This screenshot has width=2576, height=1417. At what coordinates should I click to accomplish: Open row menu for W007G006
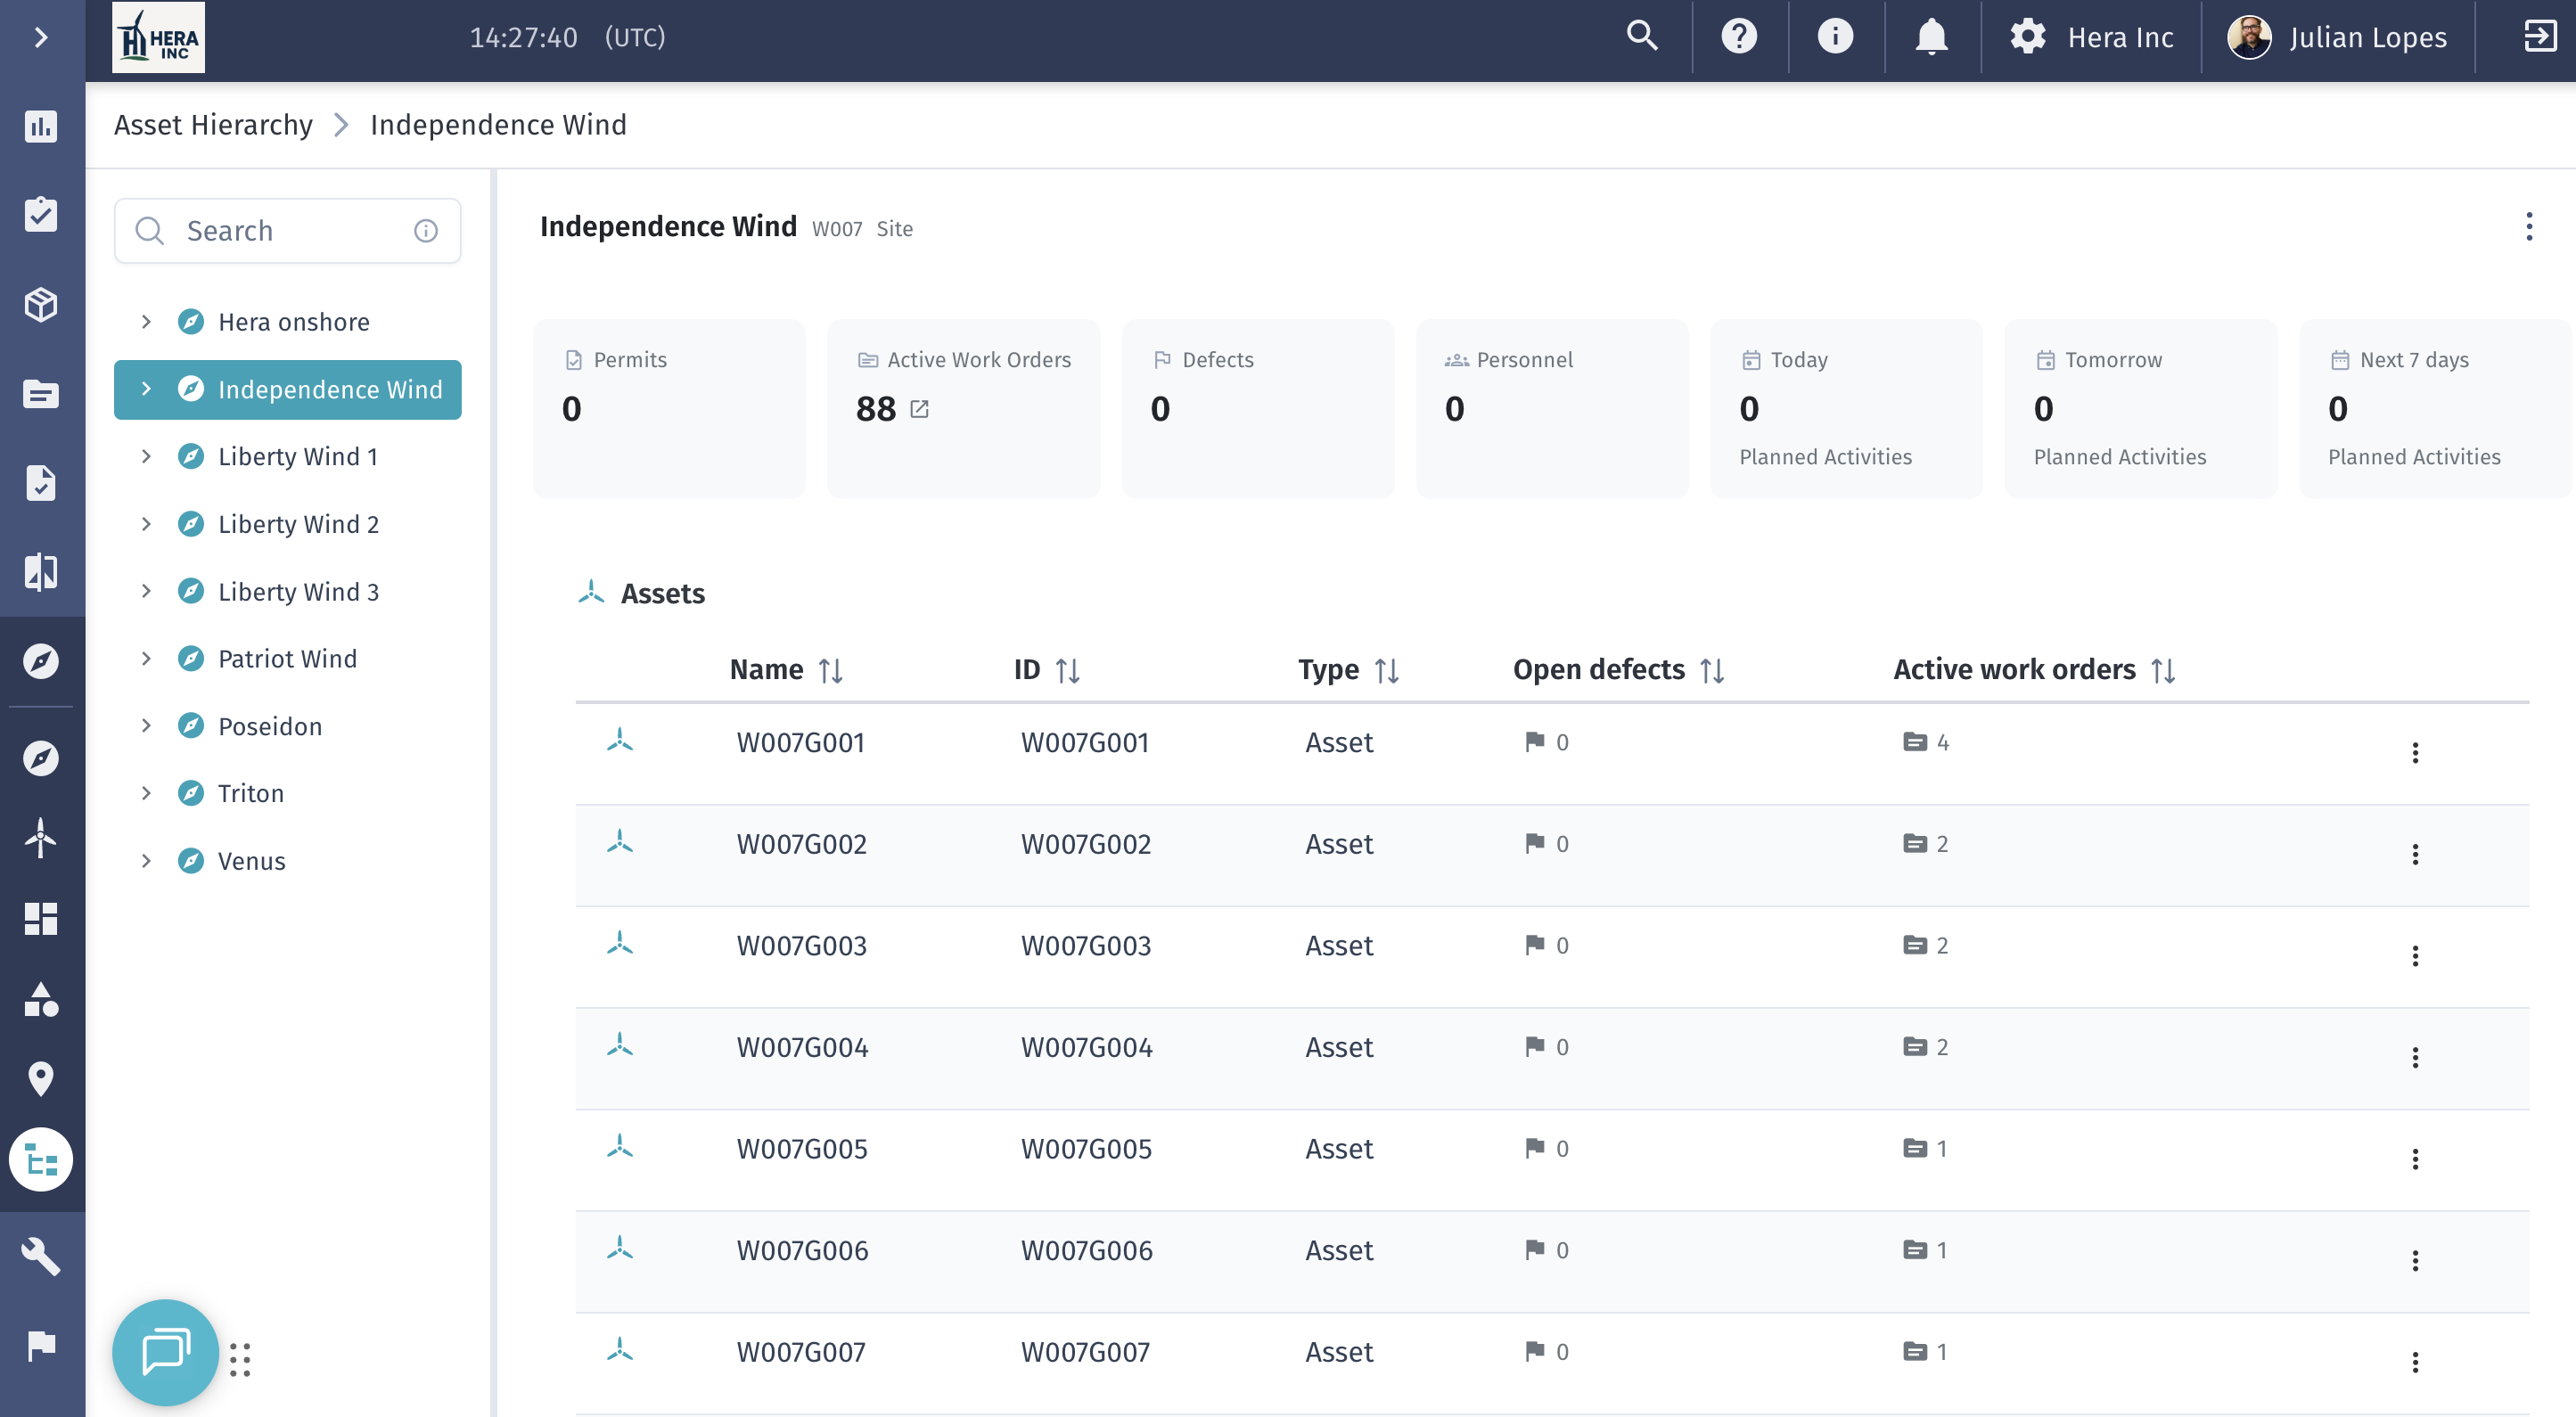coord(2415,1261)
